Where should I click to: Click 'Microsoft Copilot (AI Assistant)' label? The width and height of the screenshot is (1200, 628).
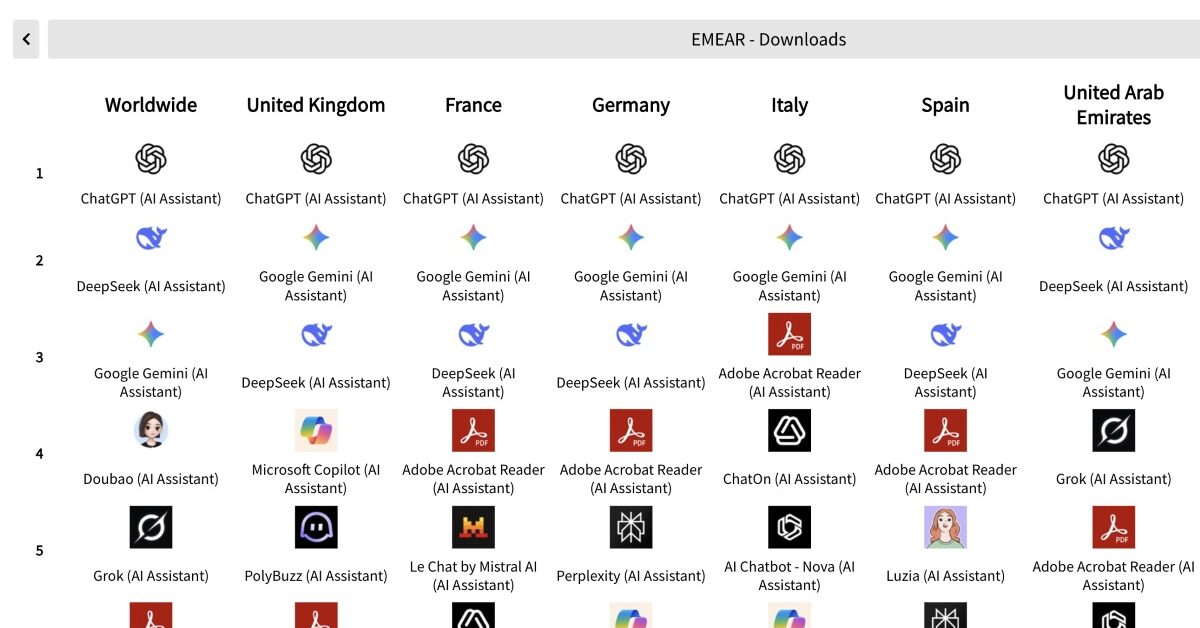(316, 479)
